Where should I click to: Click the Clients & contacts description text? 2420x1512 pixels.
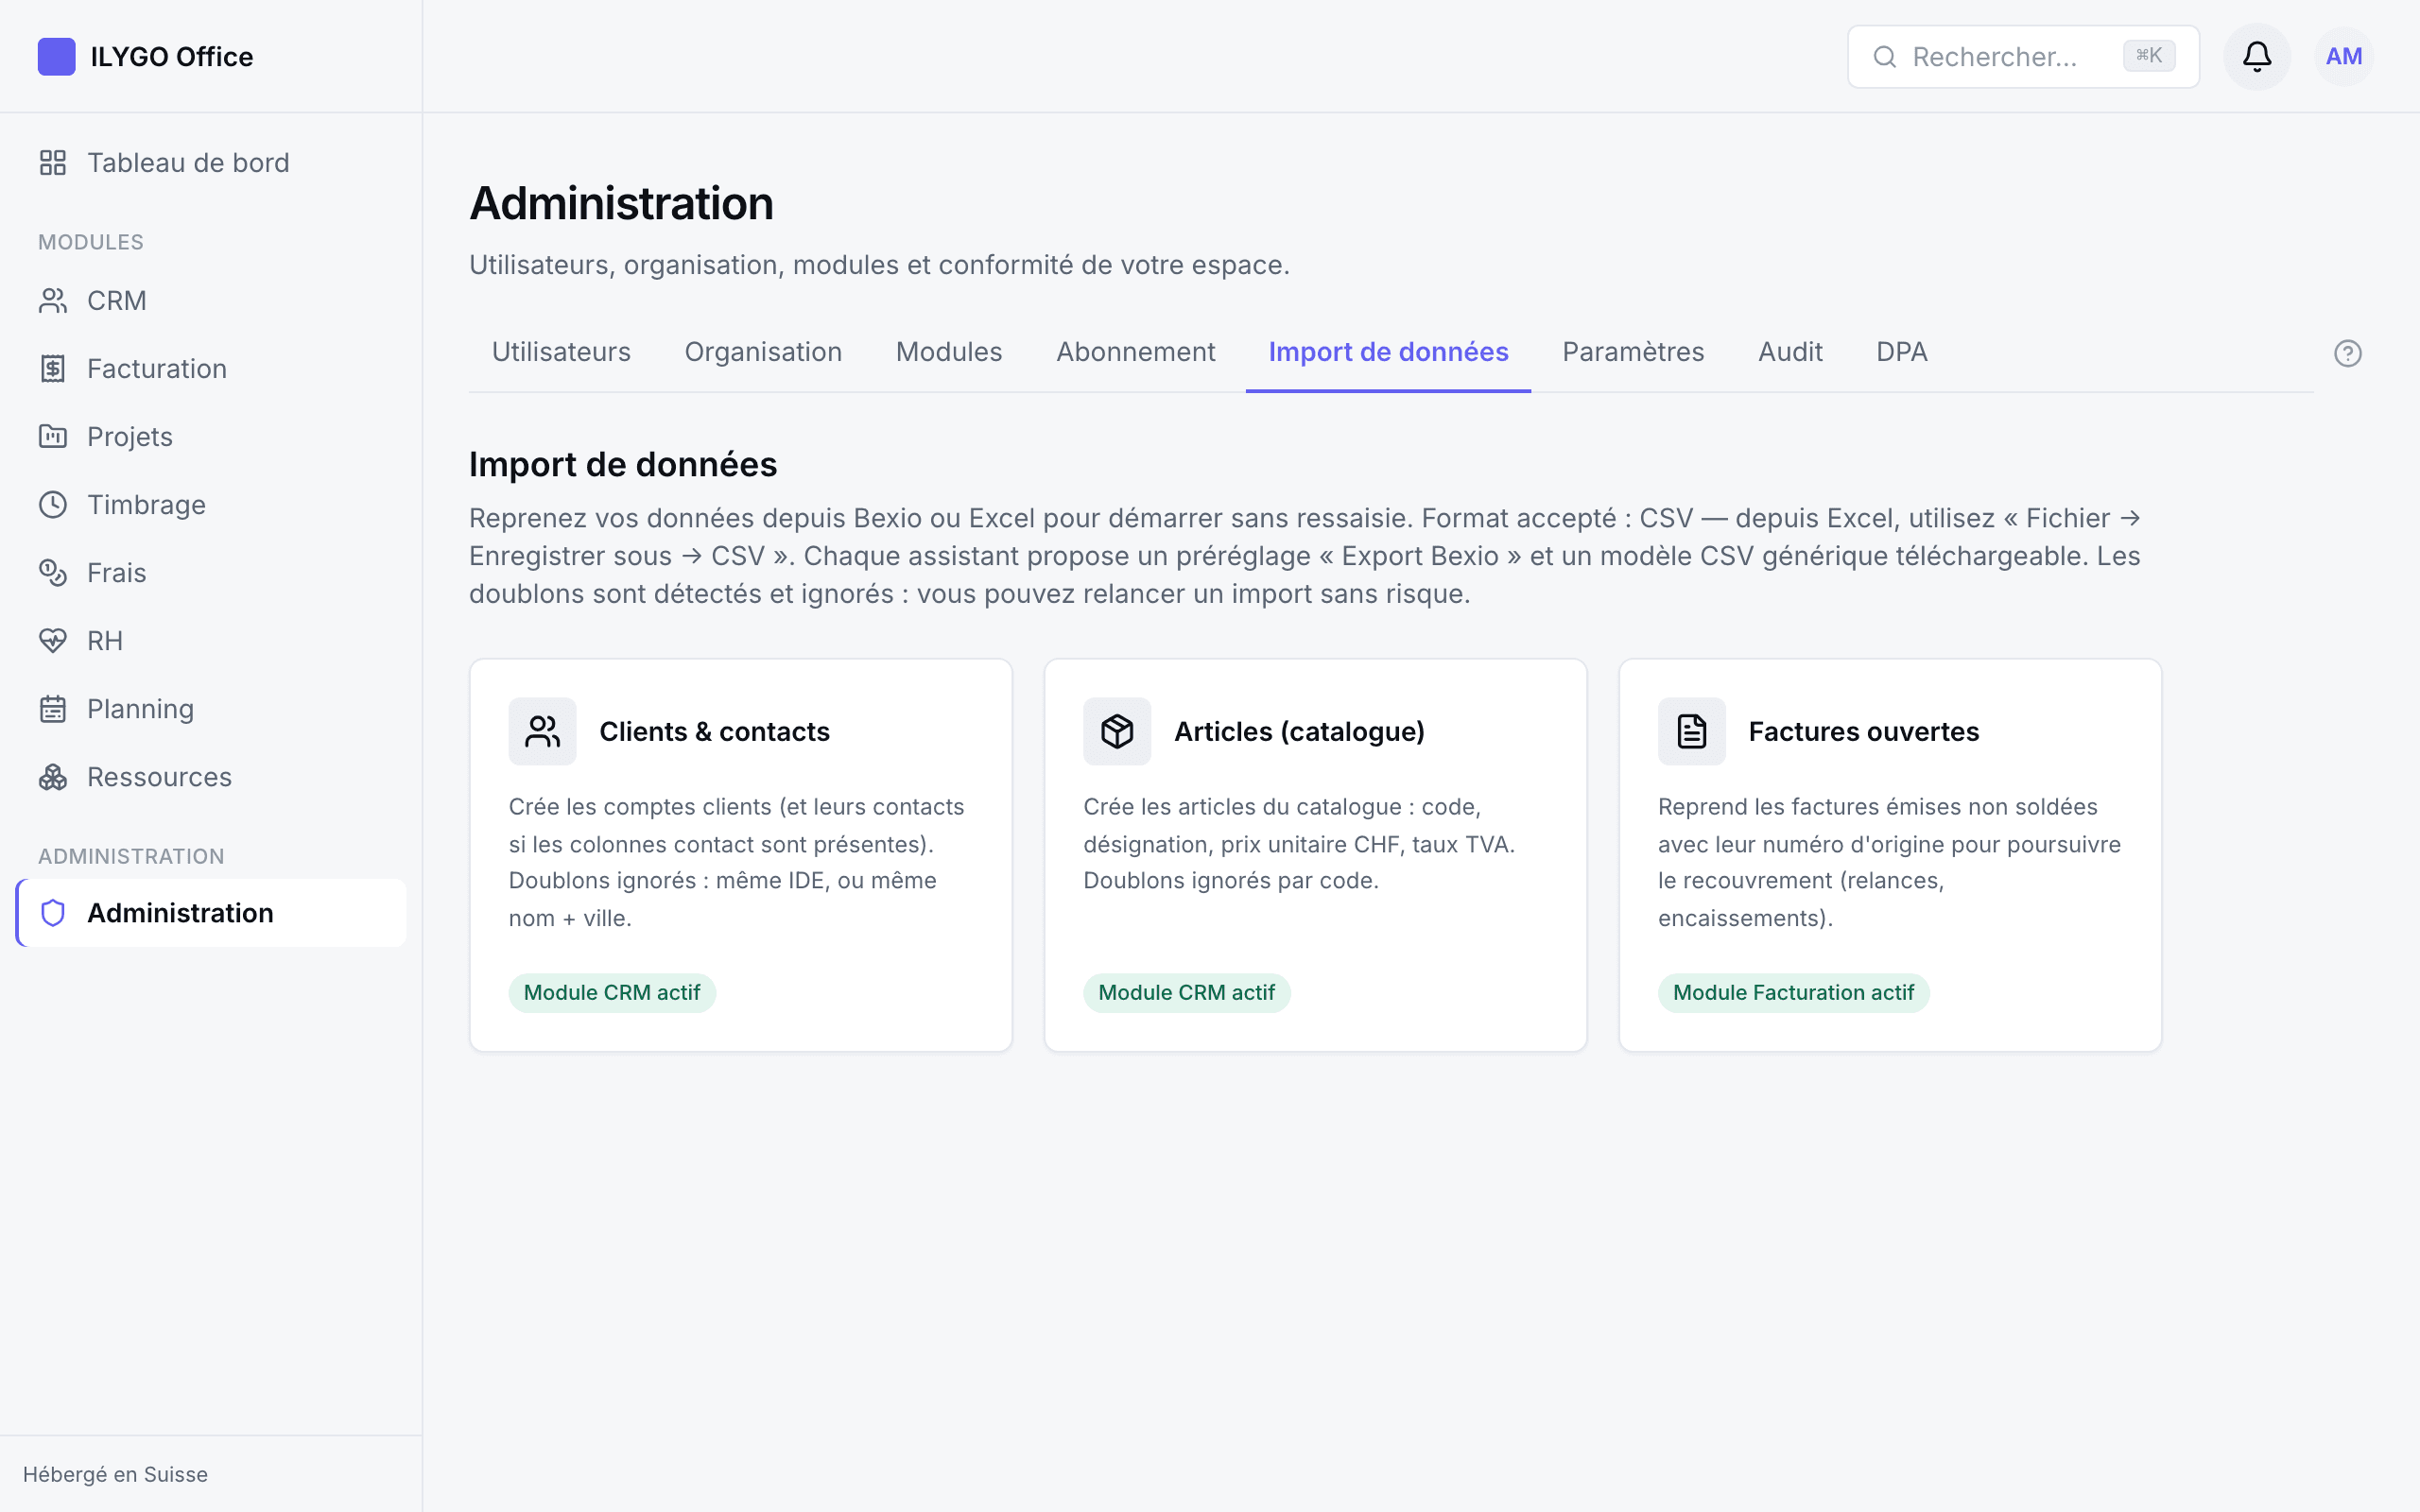(x=738, y=861)
